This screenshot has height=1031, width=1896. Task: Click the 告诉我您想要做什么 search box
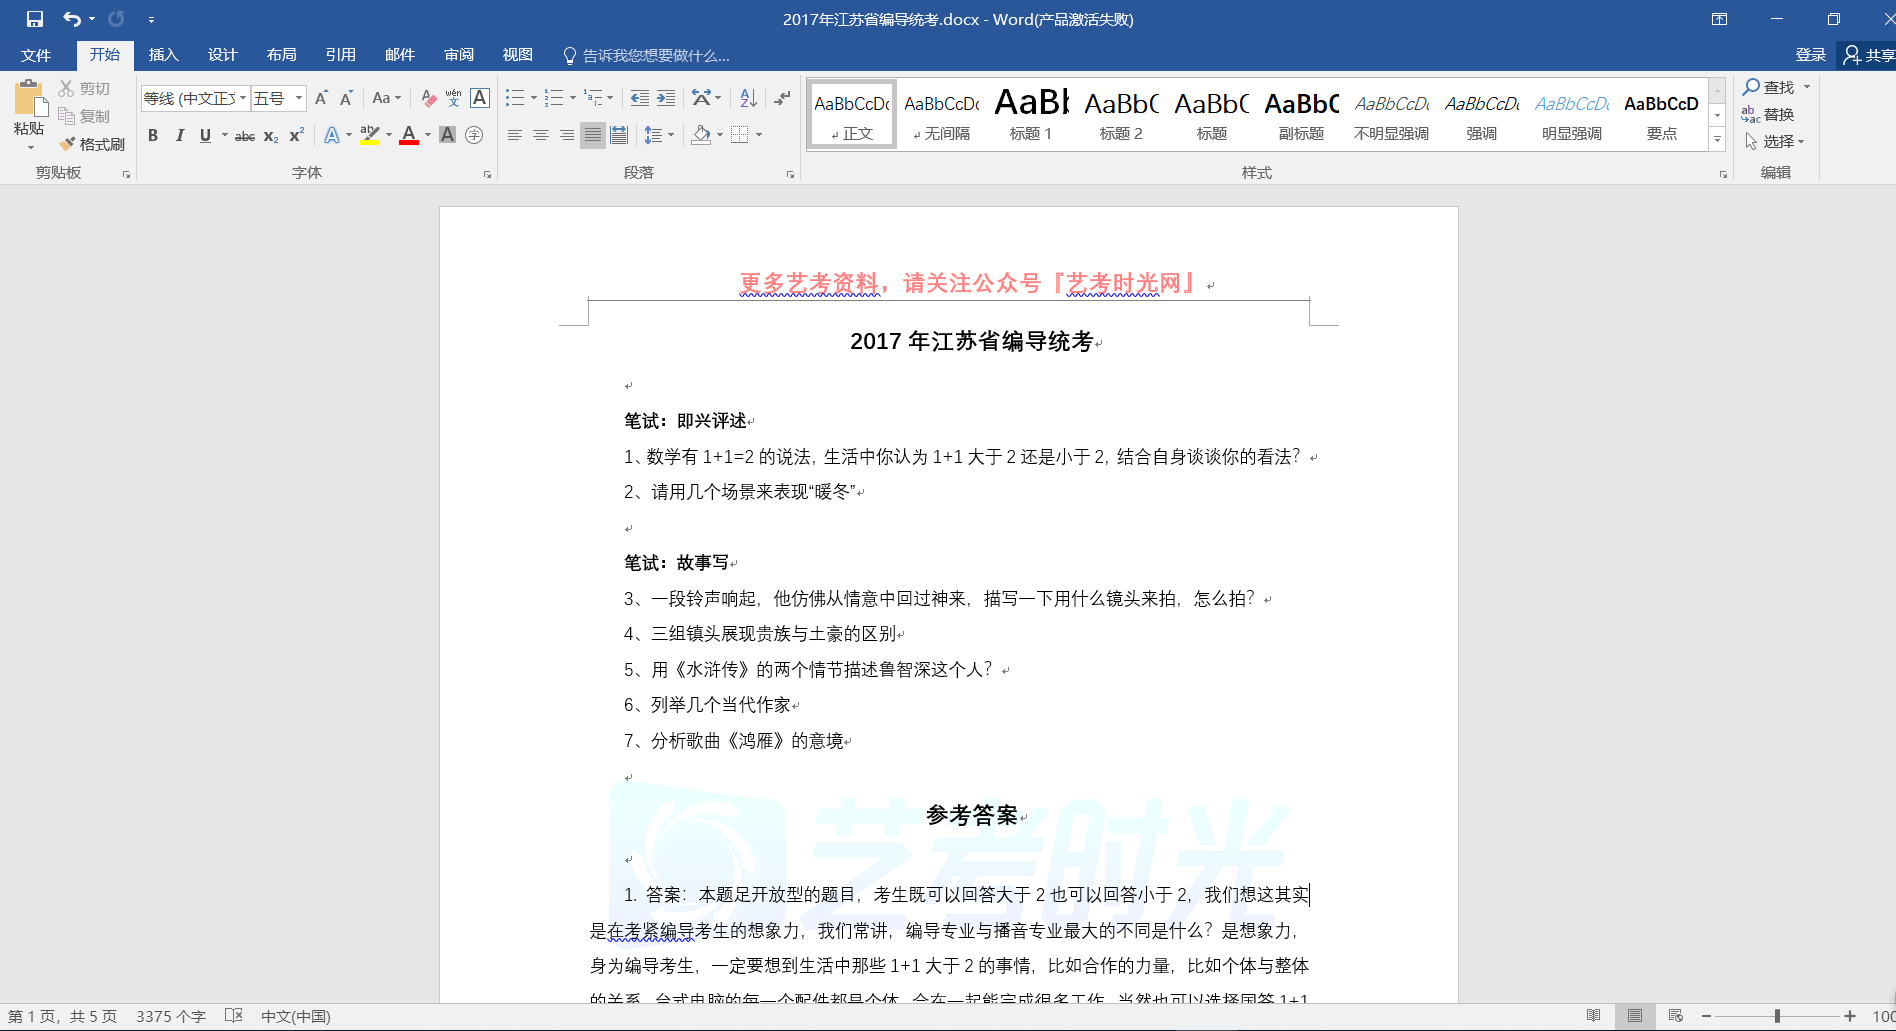(x=655, y=55)
